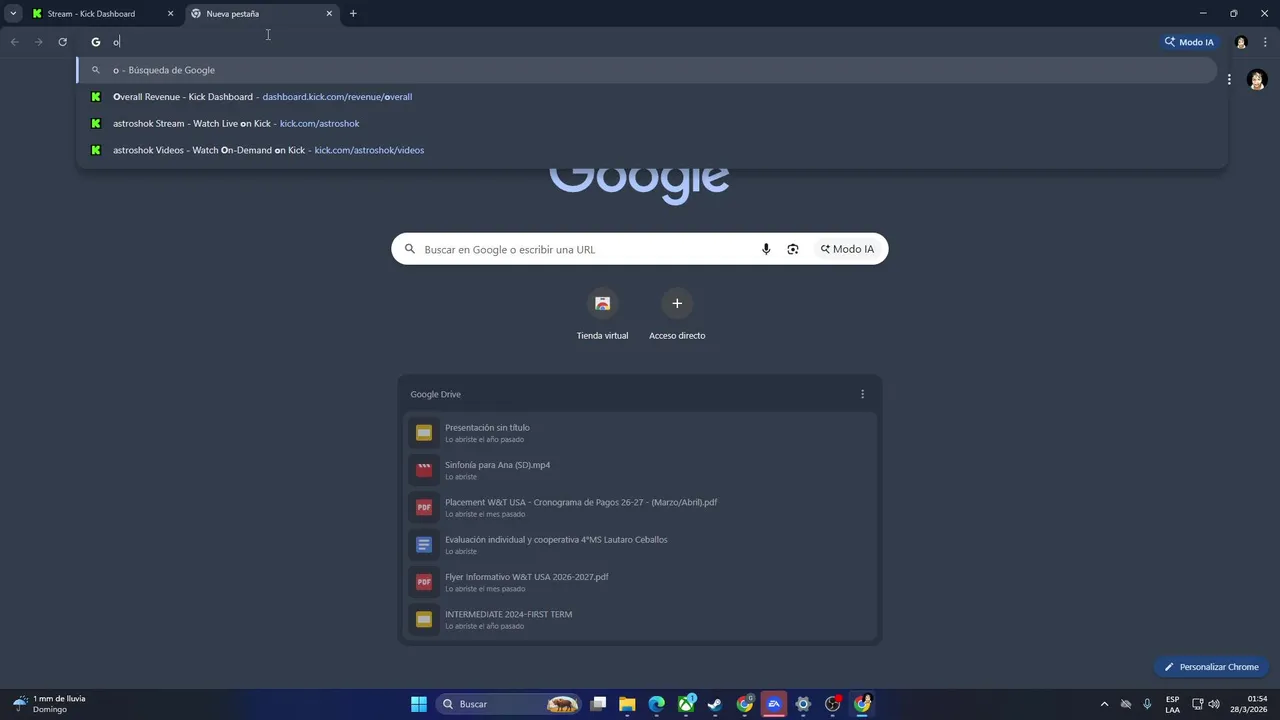The image size is (1280, 720).
Task: Open File Explorer from the taskbar
Action: (627, 704)
